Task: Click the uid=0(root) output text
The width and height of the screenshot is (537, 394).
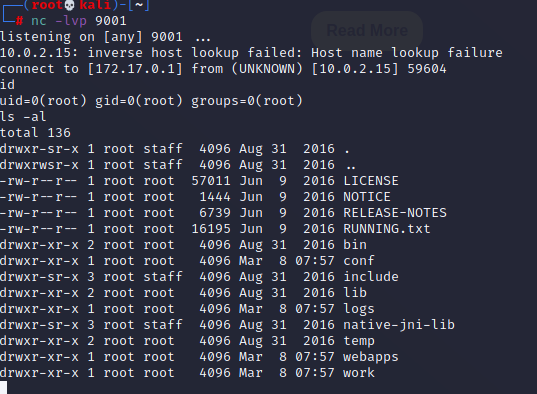Action: click(43, 101)
